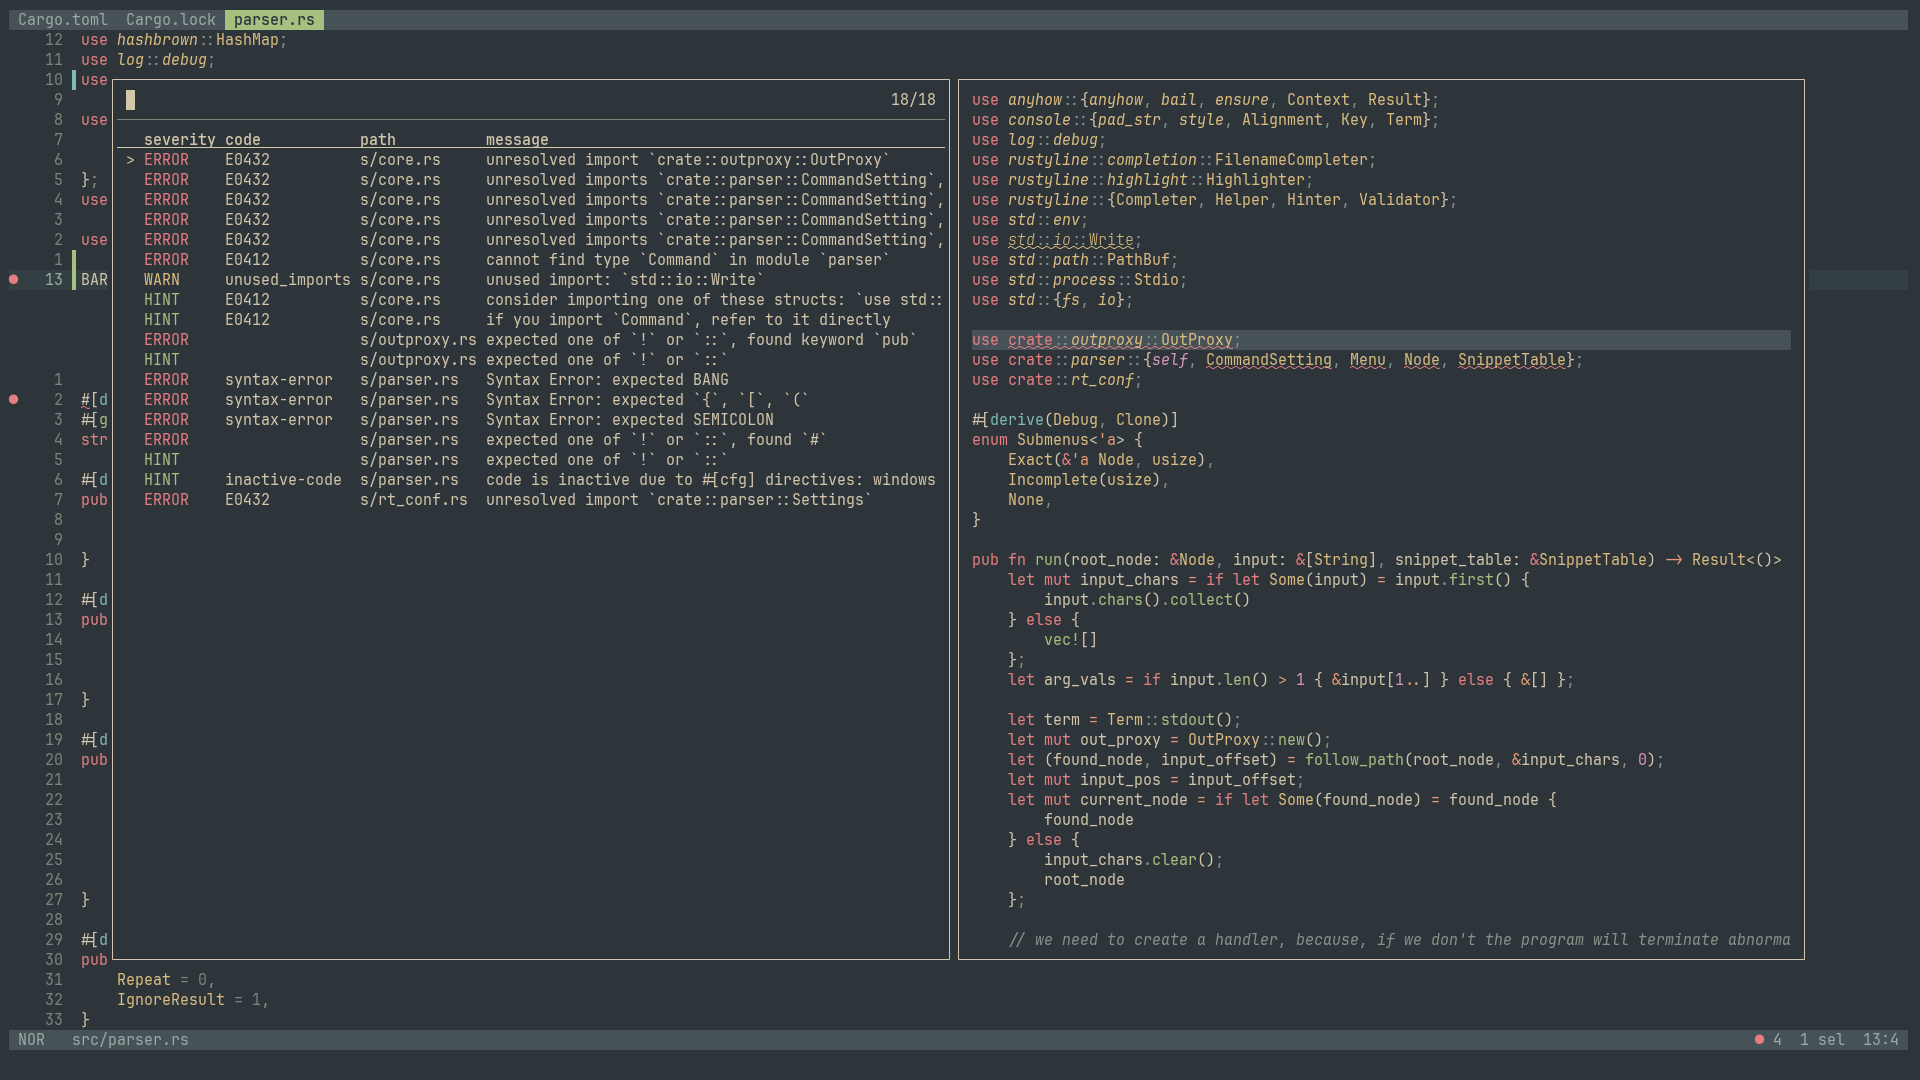This screenshot has height=1080, width=1920.
Task: Select the inactive-code hint row
Action: pyautogui.click(x=531, y=480)
